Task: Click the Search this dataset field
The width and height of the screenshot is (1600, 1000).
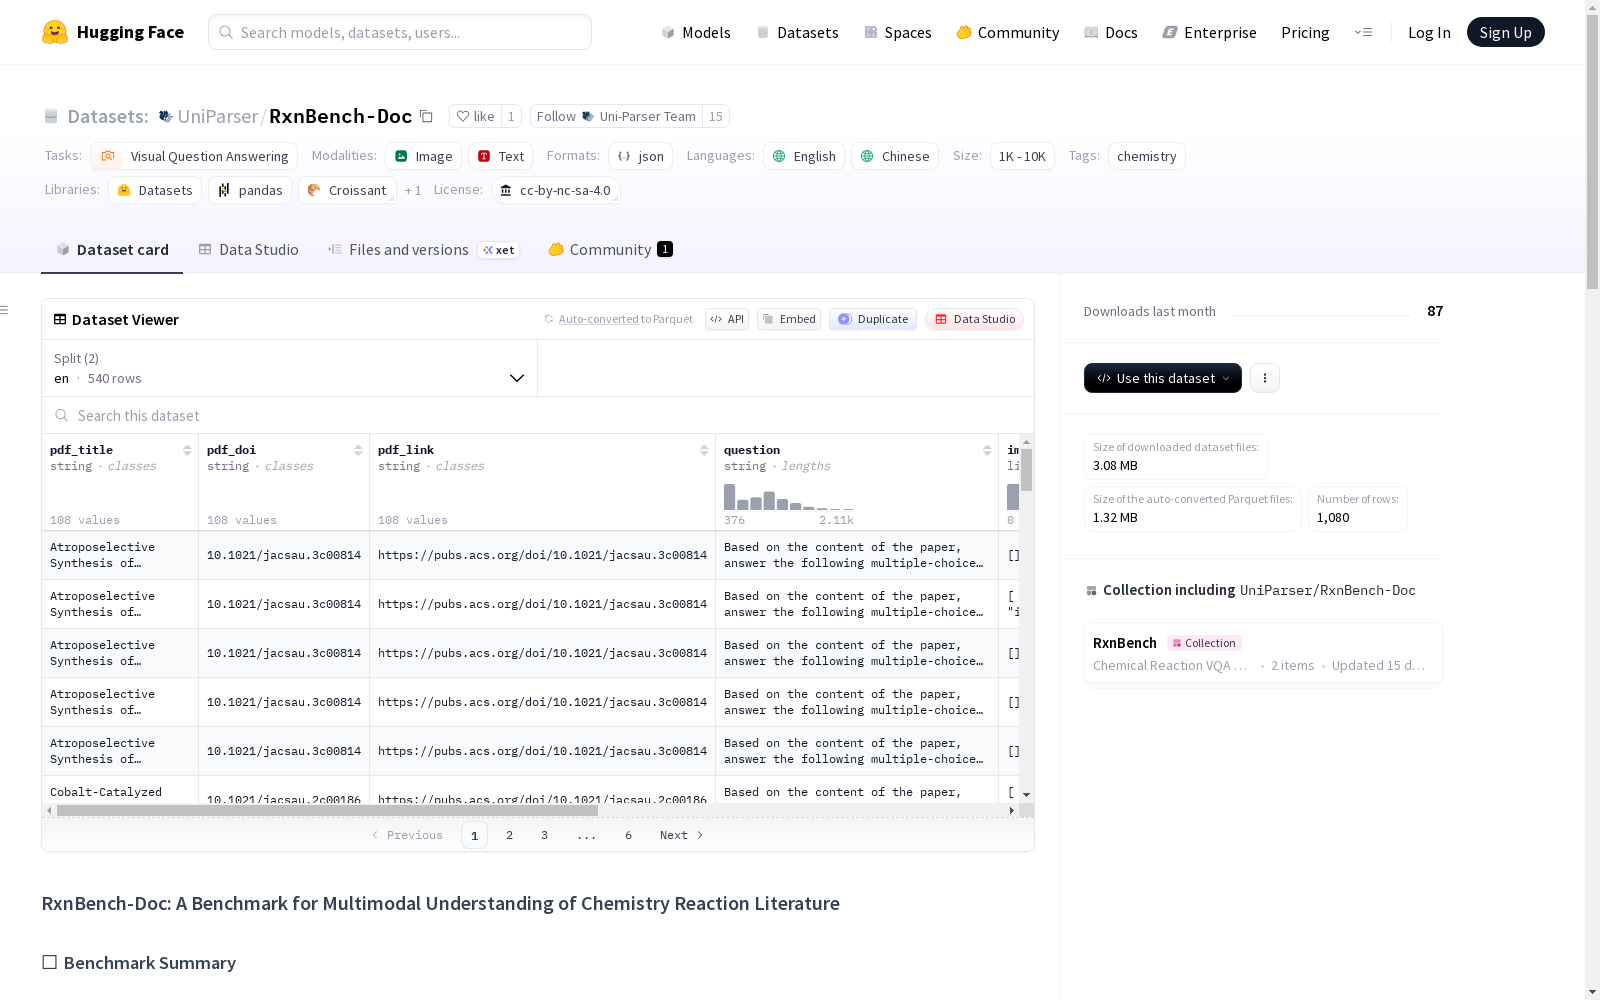Action: (538, 415)
